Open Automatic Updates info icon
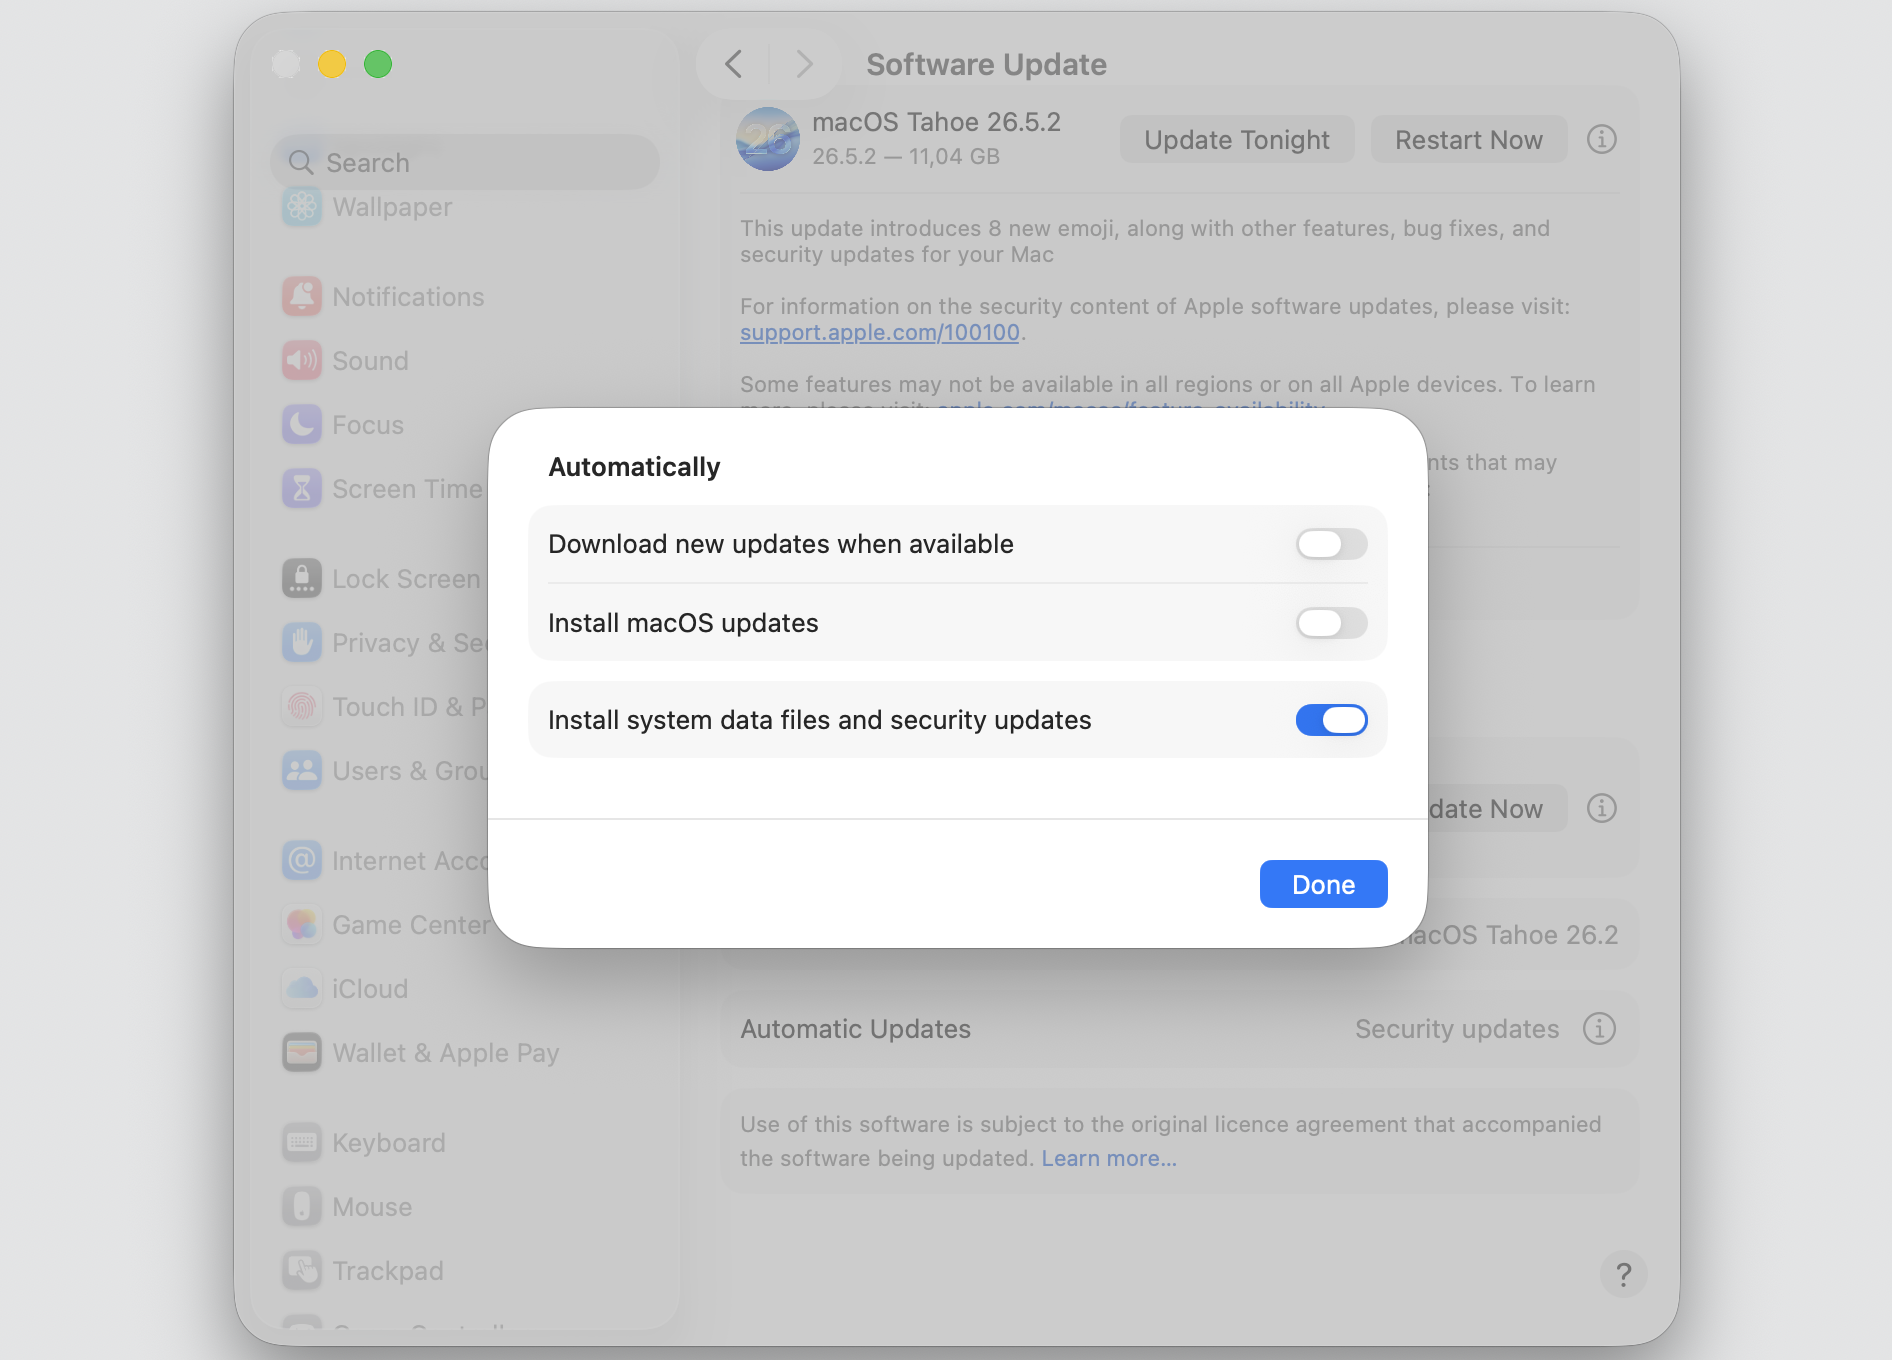 click(x=1600, y=1028)
